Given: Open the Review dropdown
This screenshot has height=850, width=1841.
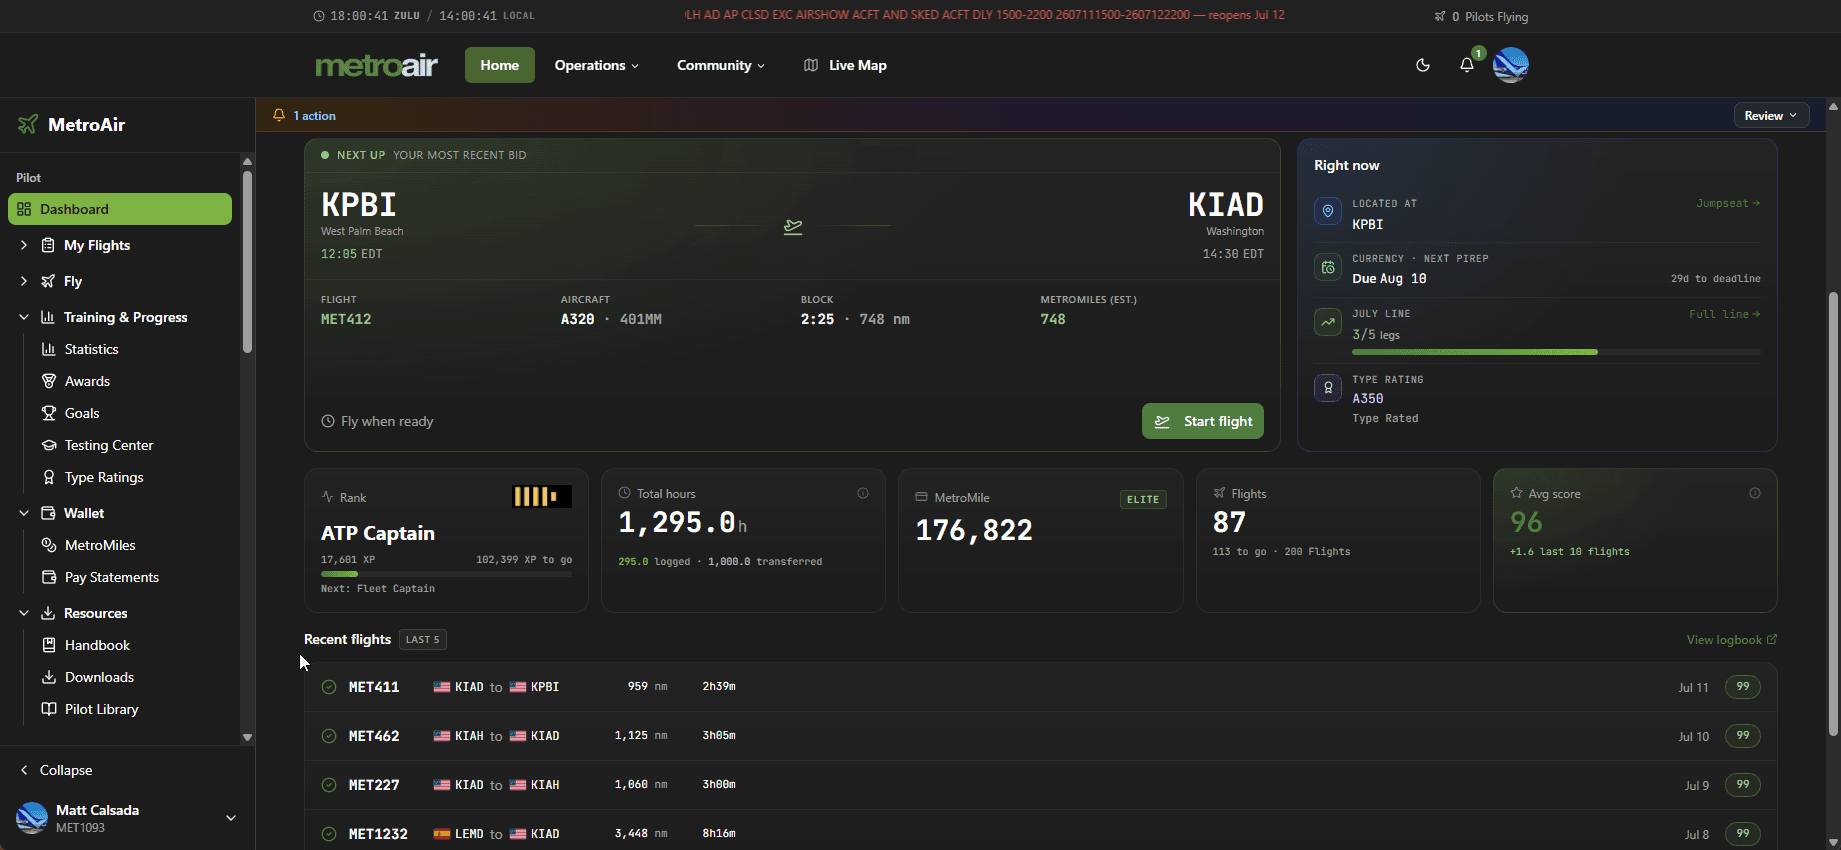Looking at the screenshot, I should 1771,116.
